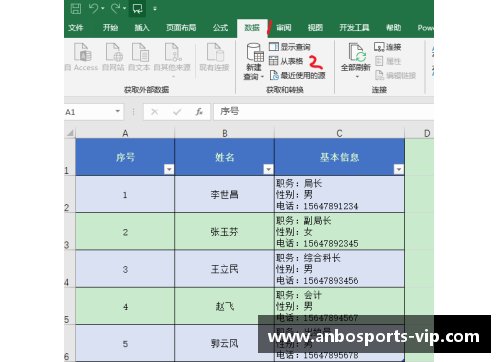Click the 从表格 button
500x362 pixels.
click(286, 61)
